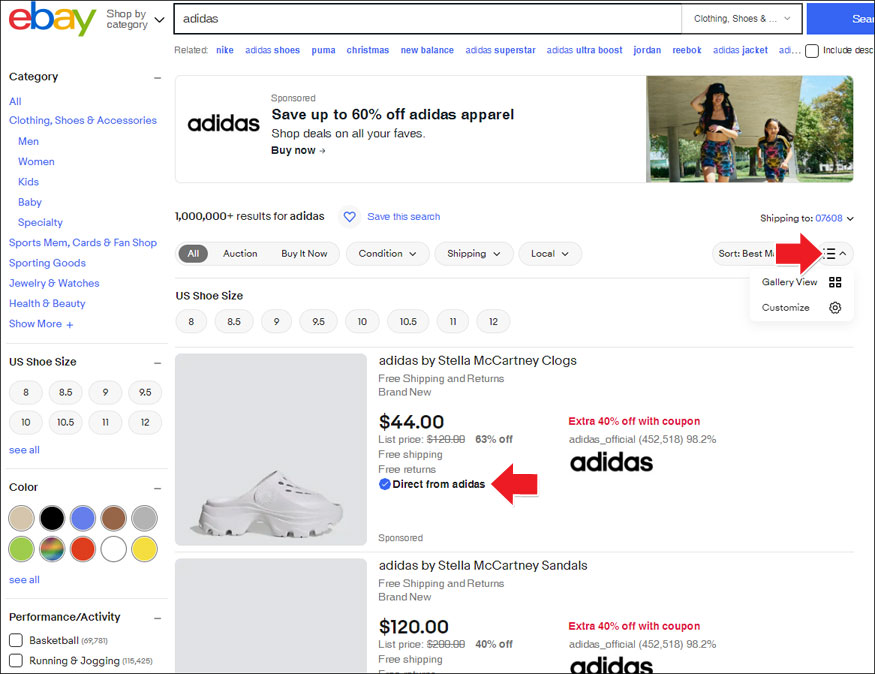The image size is (875, 674).
Task: Check the Basketball filter checkbox
Action: 16,640
